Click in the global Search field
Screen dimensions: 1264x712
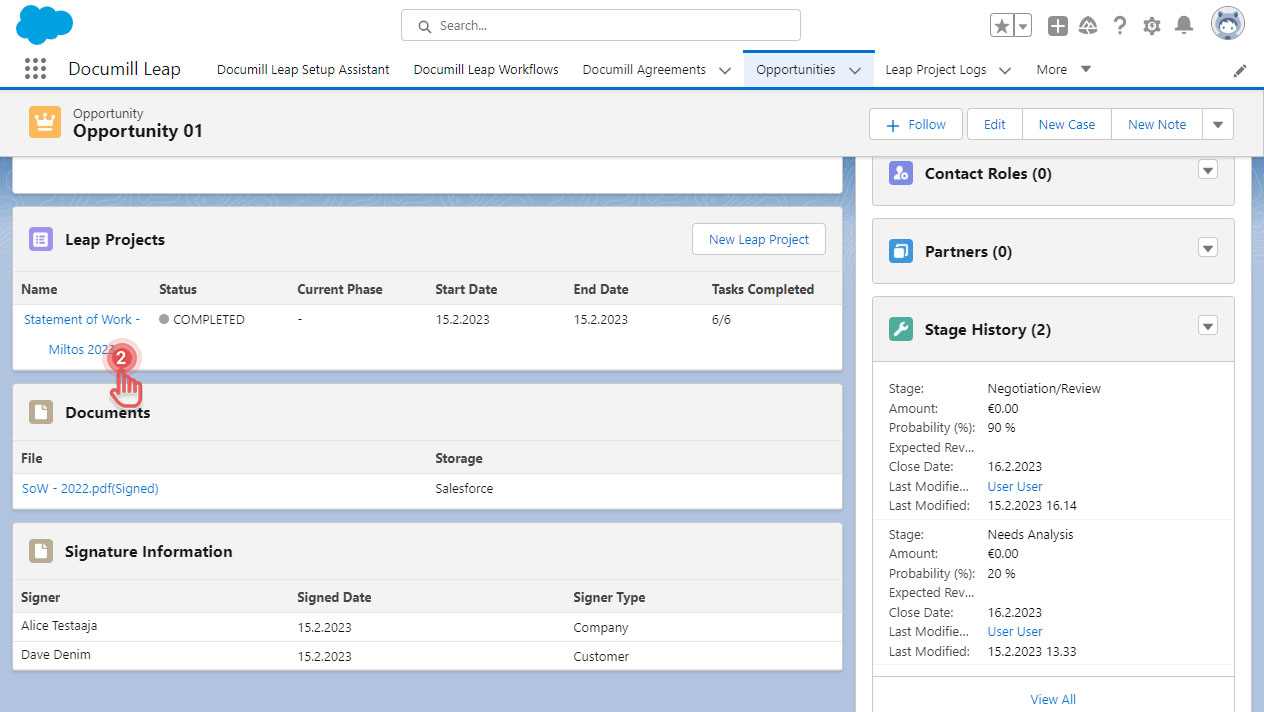(x=600, y=26)
